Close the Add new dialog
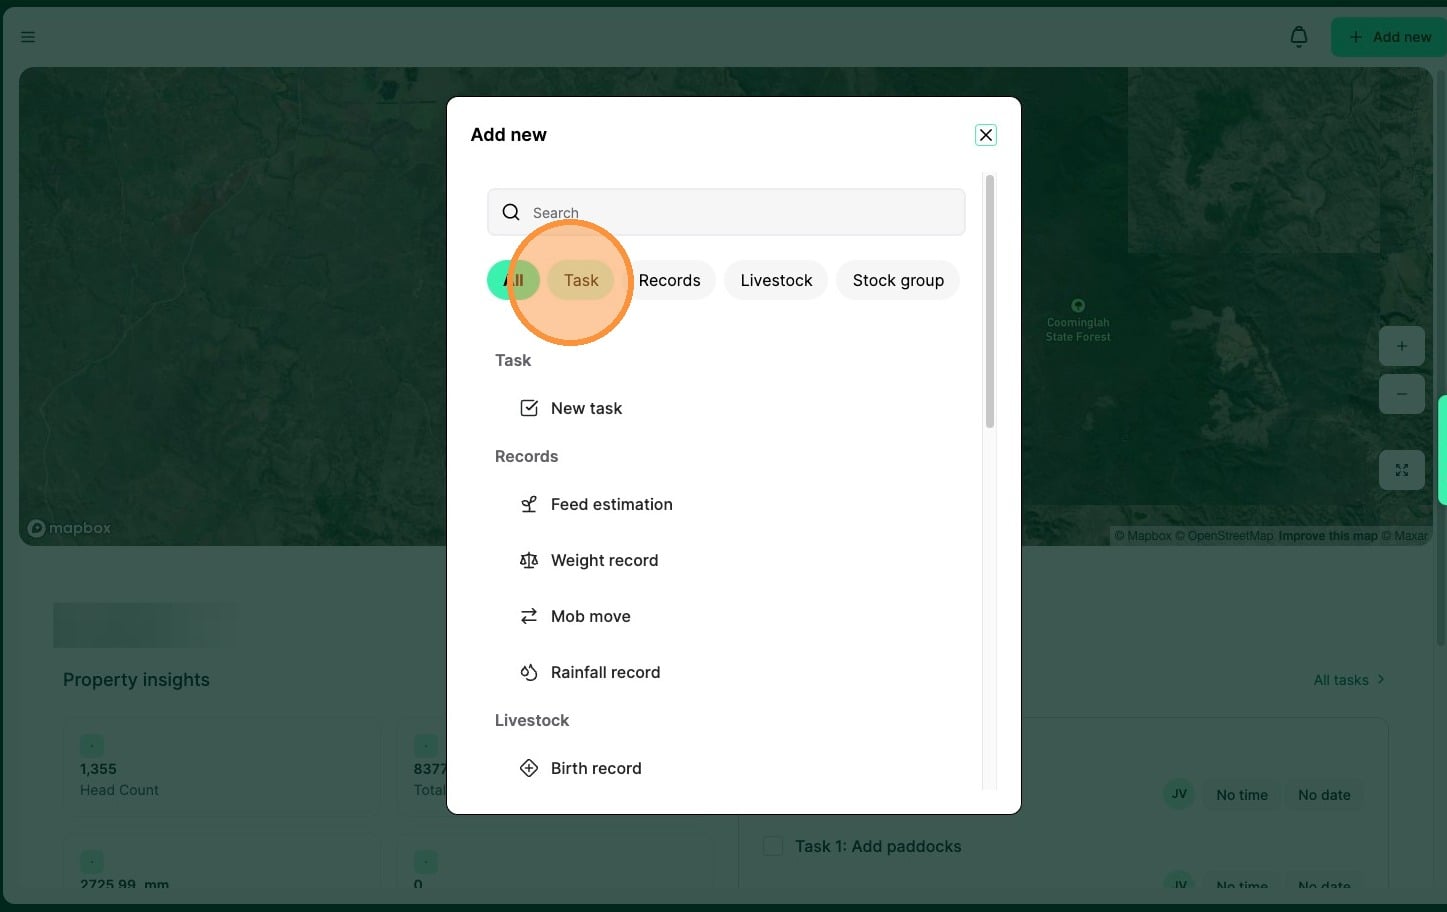This screenshot has height=912, width=1447. [x=986, y=135]
